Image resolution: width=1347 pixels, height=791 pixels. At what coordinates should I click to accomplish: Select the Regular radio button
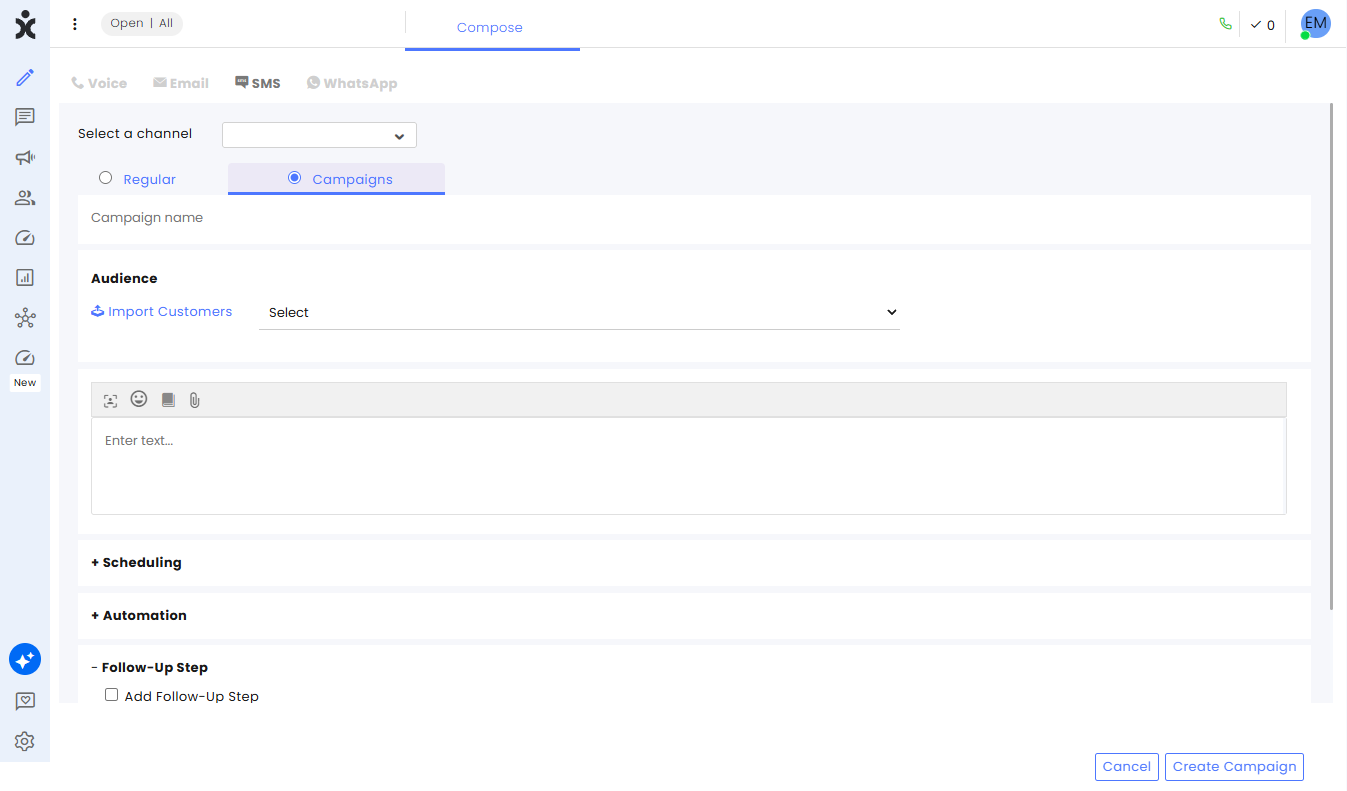[x=105, y=178]
